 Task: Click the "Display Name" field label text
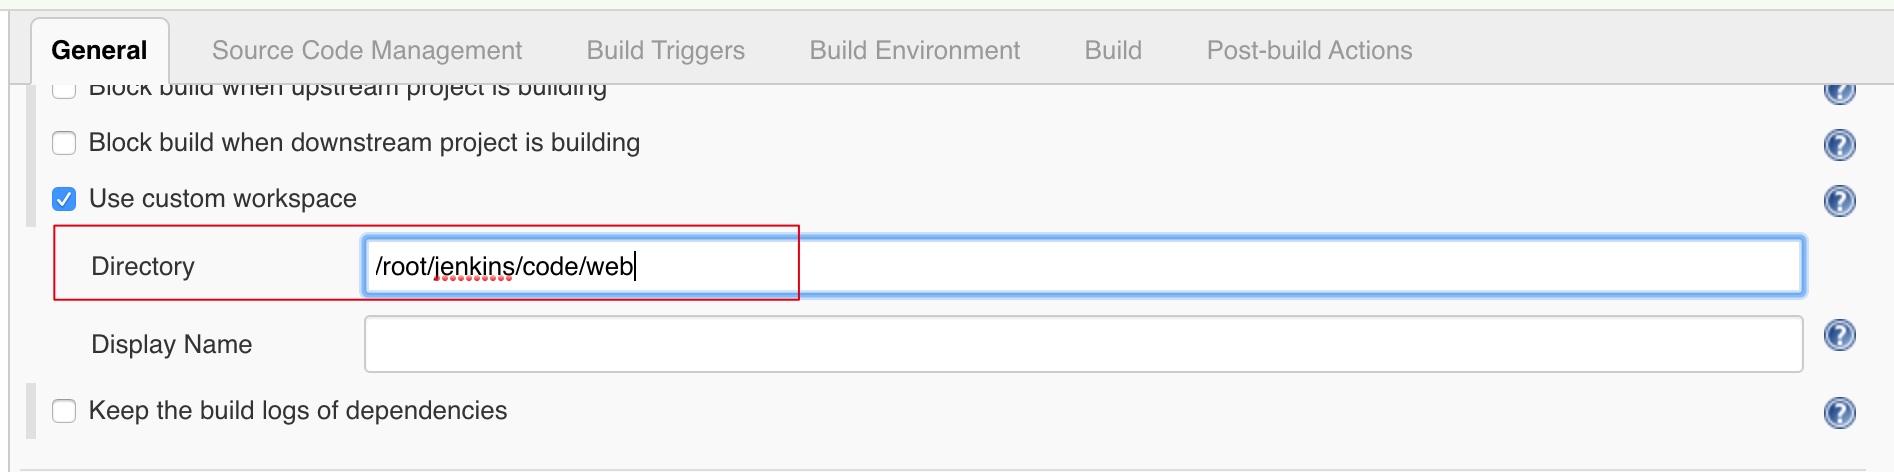point(171,344)
